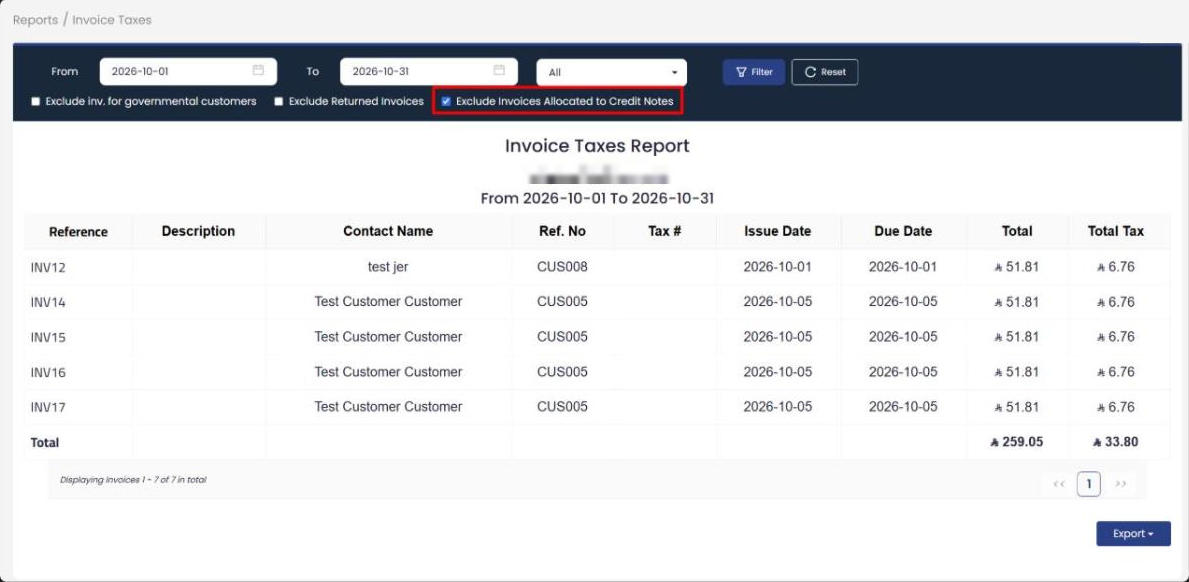This screenshot has height=582, width=1189.
Task: Select invoice reference INV16
Action: (48, 373)
